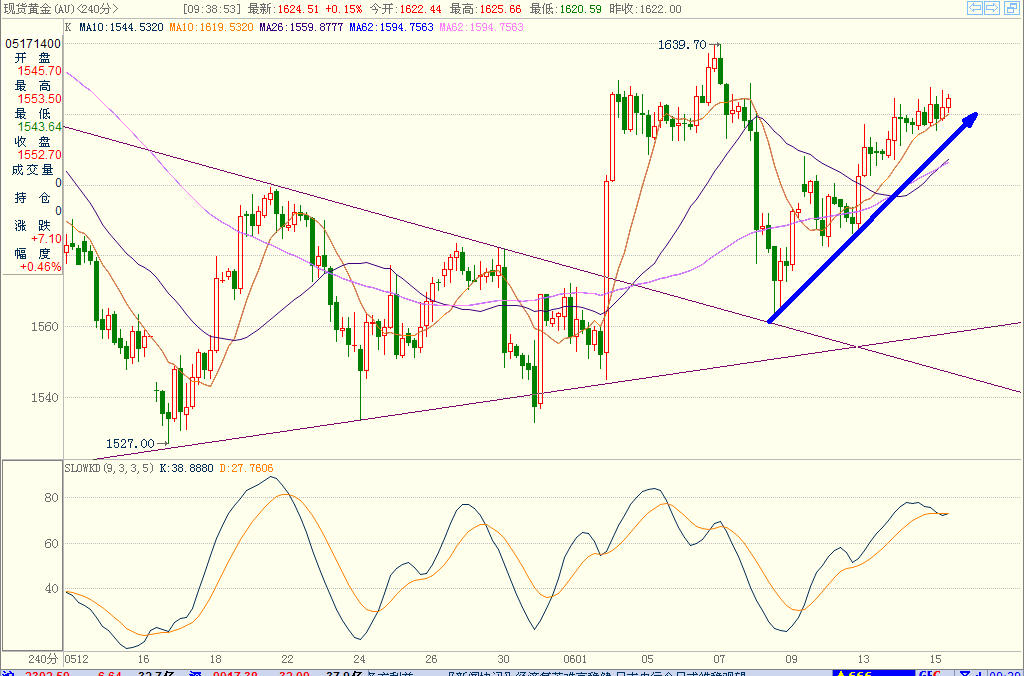Click the 涨跌 +7.10 value in info panel
Image resolution: width=1024 pixels, height=676 pixels.
(x=46, y=239)
